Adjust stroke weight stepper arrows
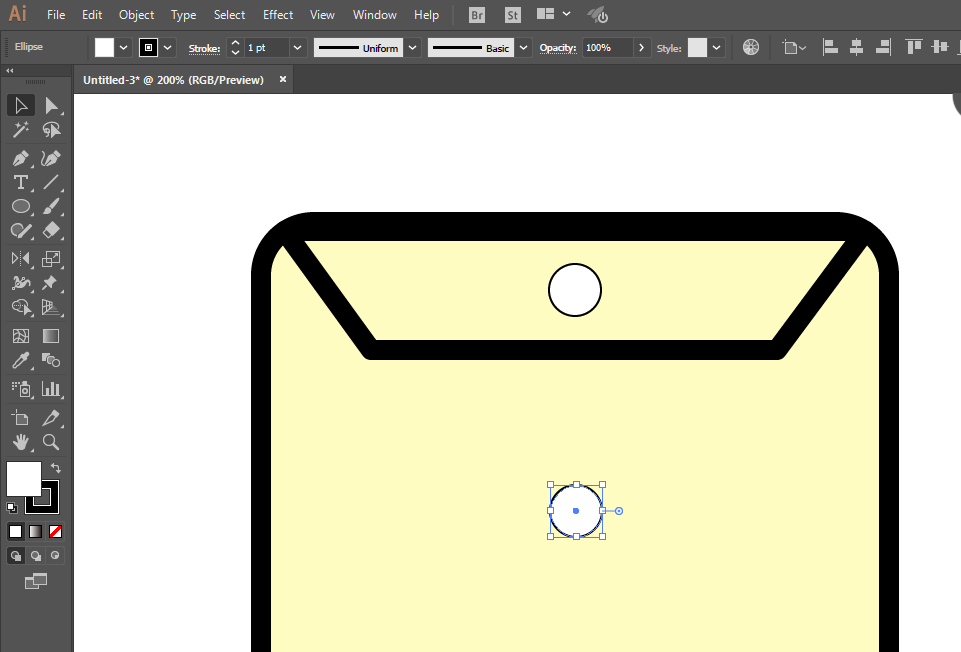The width and height of the screenshot is (961, 652). click(235, 48)
